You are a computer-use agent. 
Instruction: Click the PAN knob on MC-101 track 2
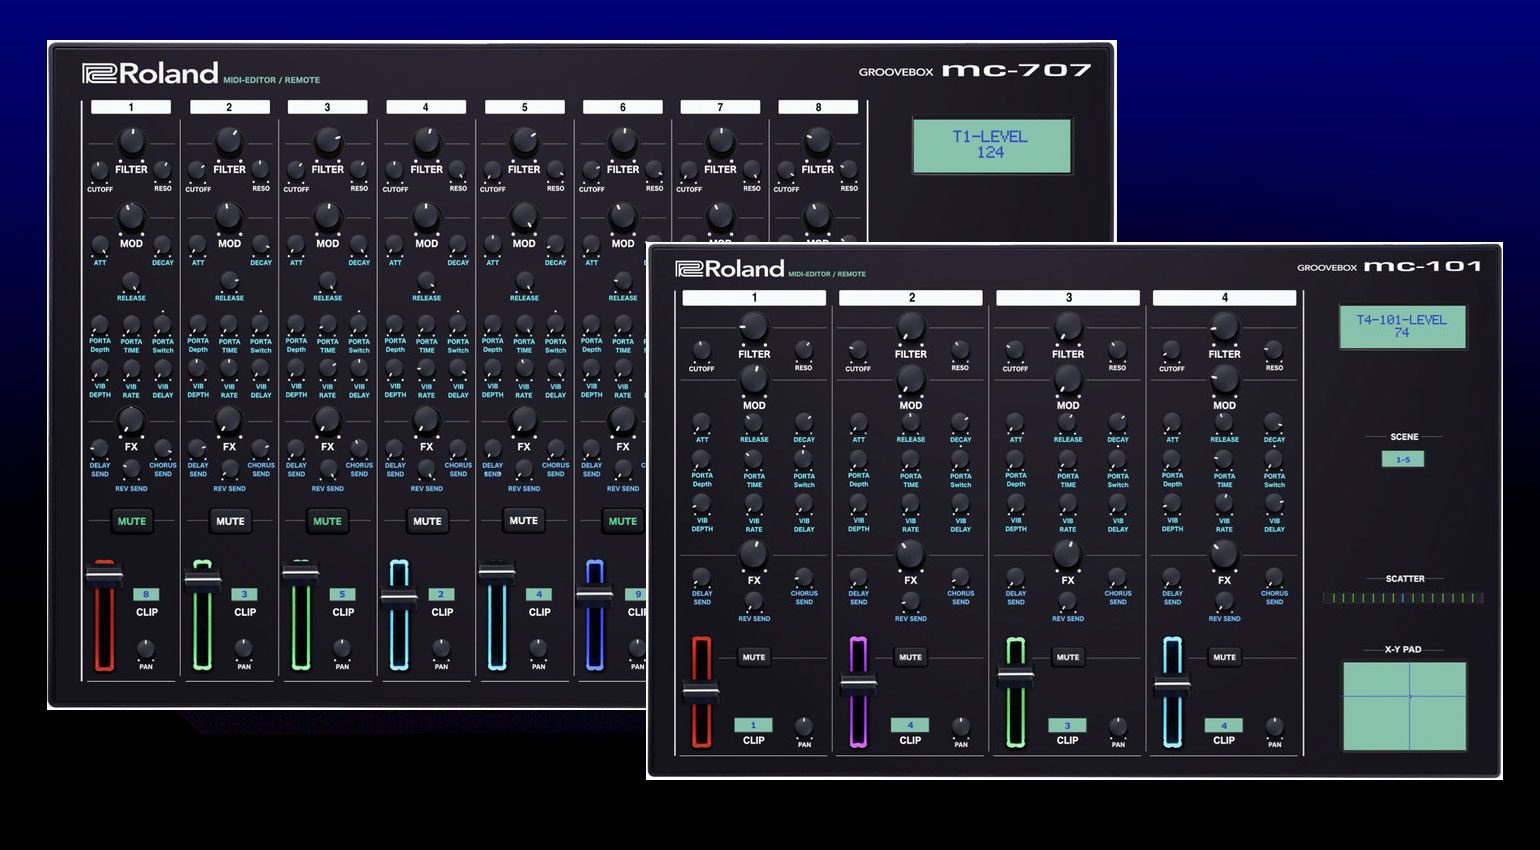[961, 727]
